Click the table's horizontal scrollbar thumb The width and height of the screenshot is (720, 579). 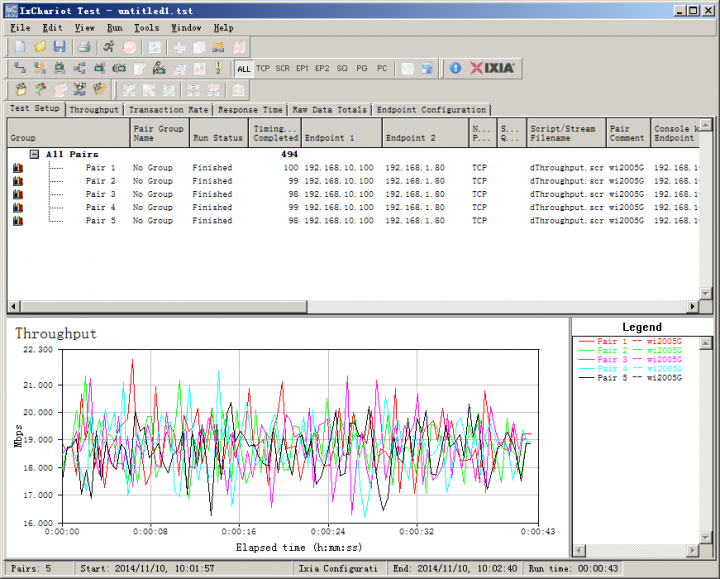pyautogui.click(x=164, y=306)
